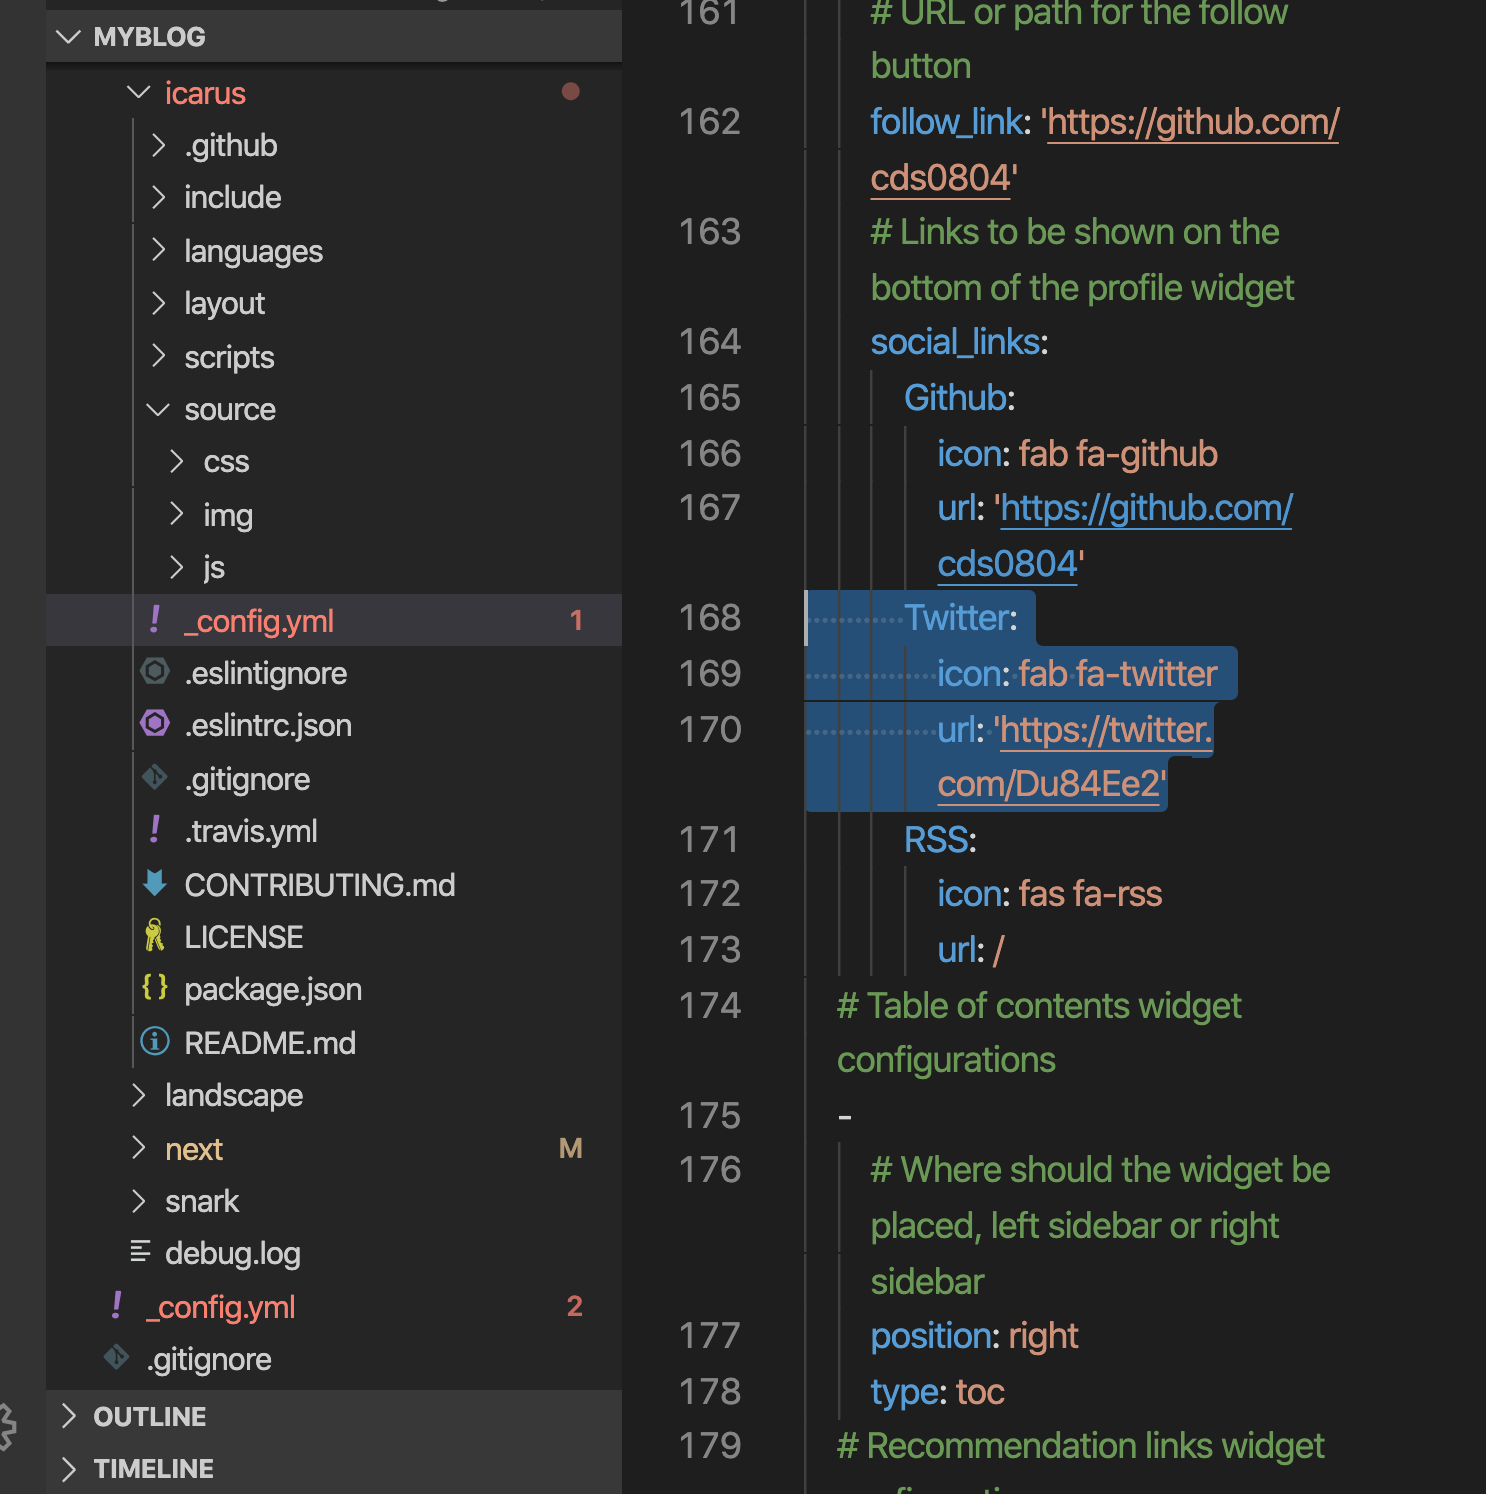
Task: Select the snark folder label
Action: [x=202, y=1201]
